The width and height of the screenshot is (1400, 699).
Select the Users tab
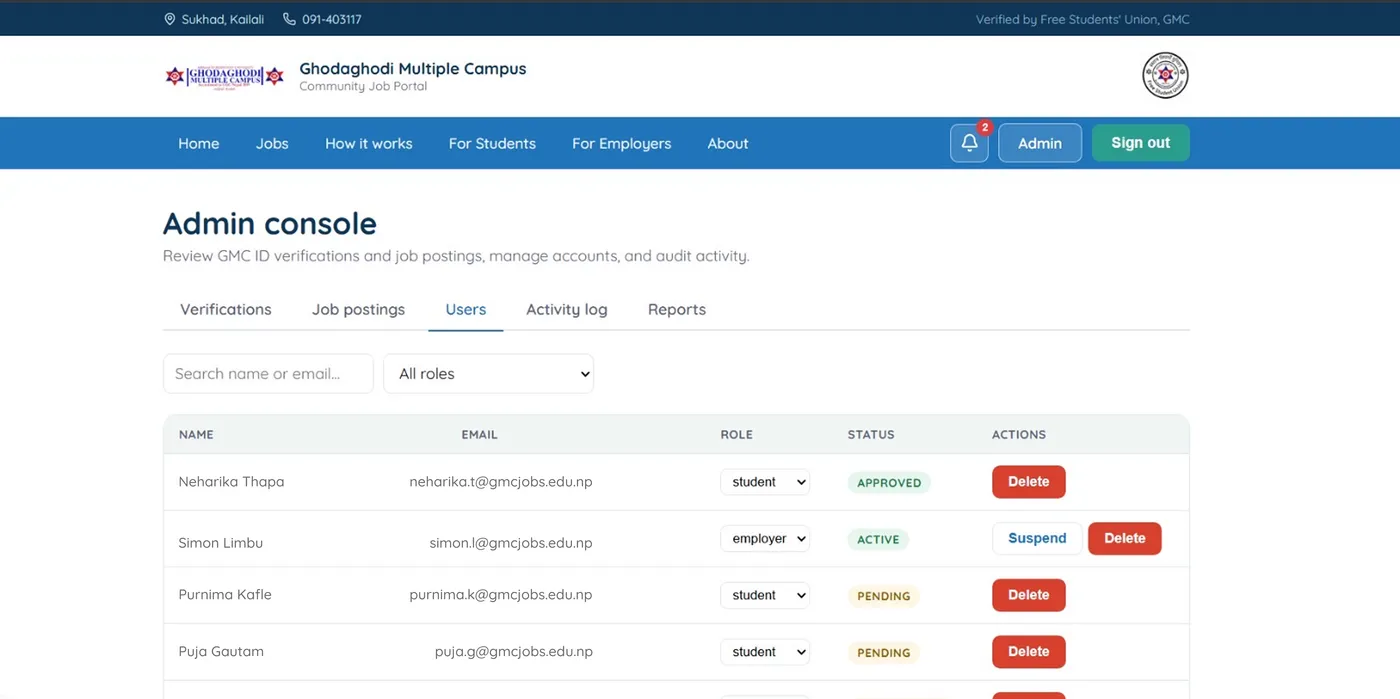click(466, 309)
